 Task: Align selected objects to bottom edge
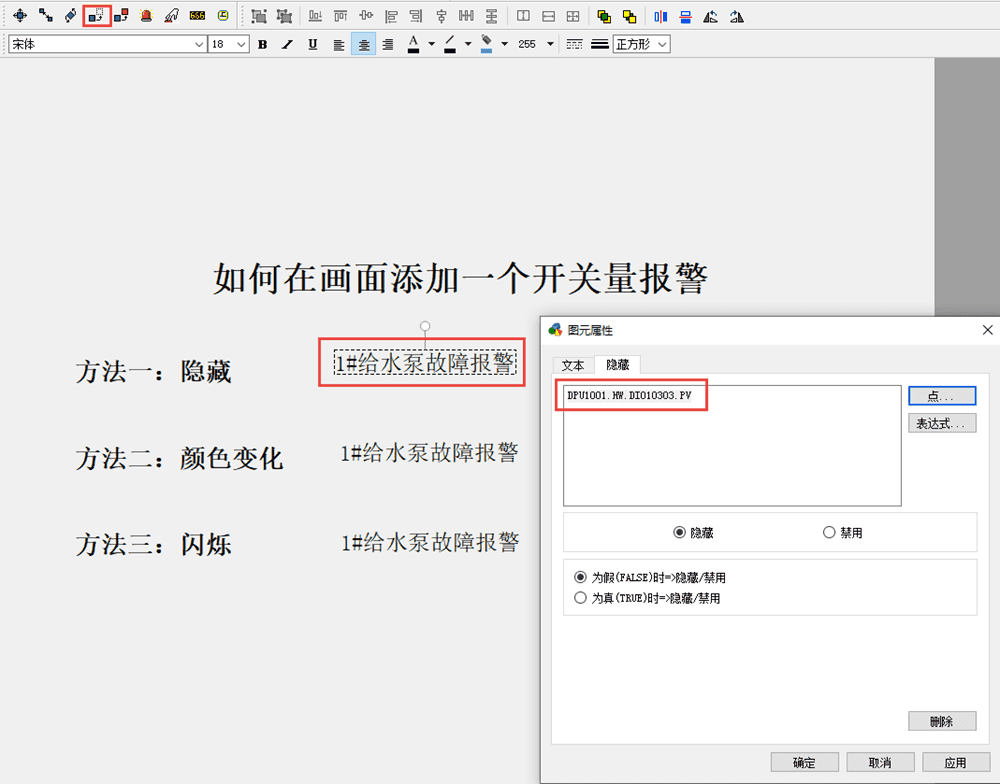(315, 17)
